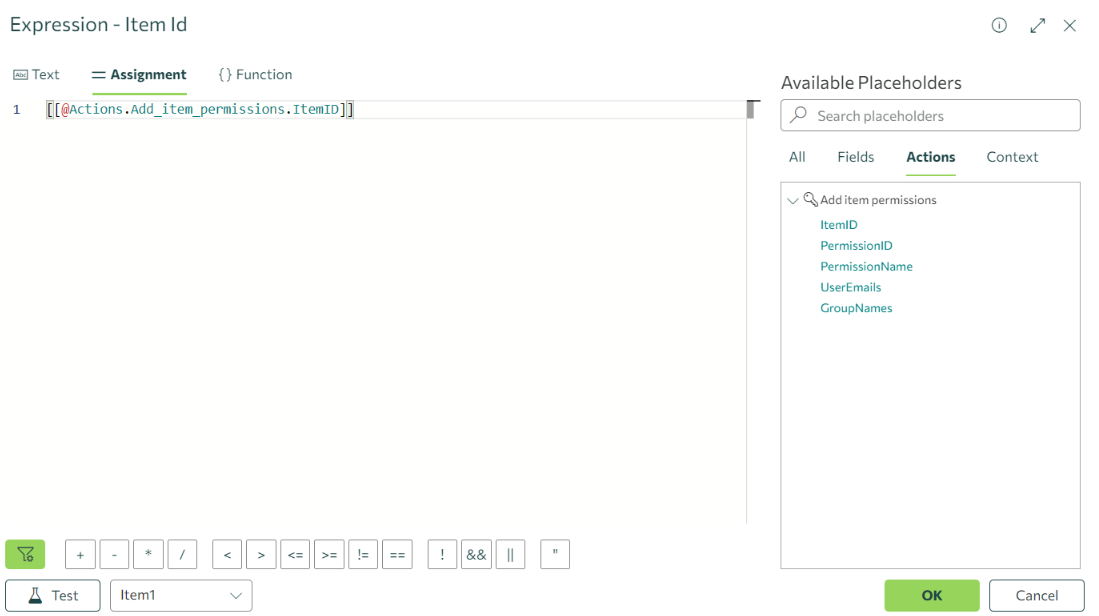Click in Search placeholders field
This screenshot has width=1099, height=616.
(x=931, y=116)
